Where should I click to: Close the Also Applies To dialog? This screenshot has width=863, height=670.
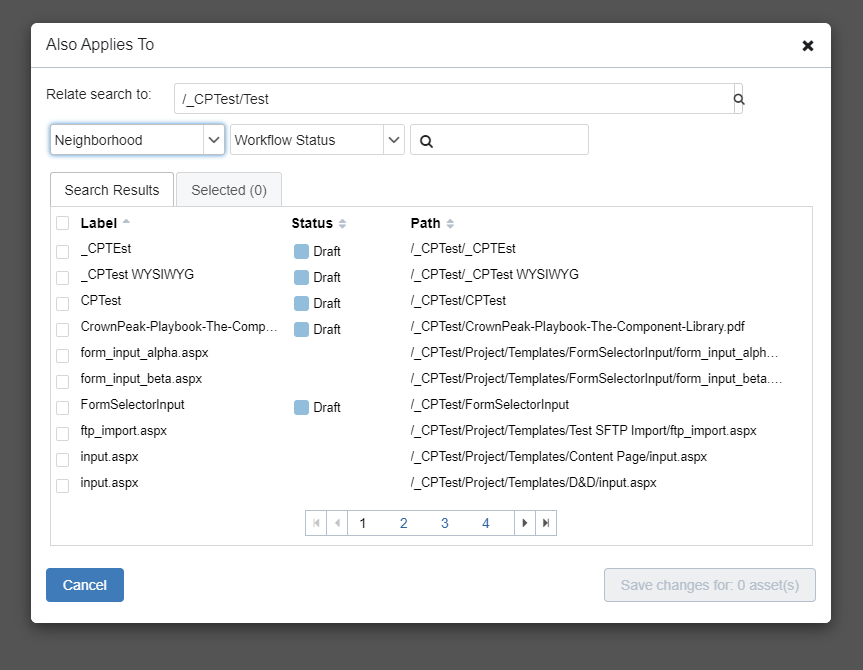pos(807,46)
